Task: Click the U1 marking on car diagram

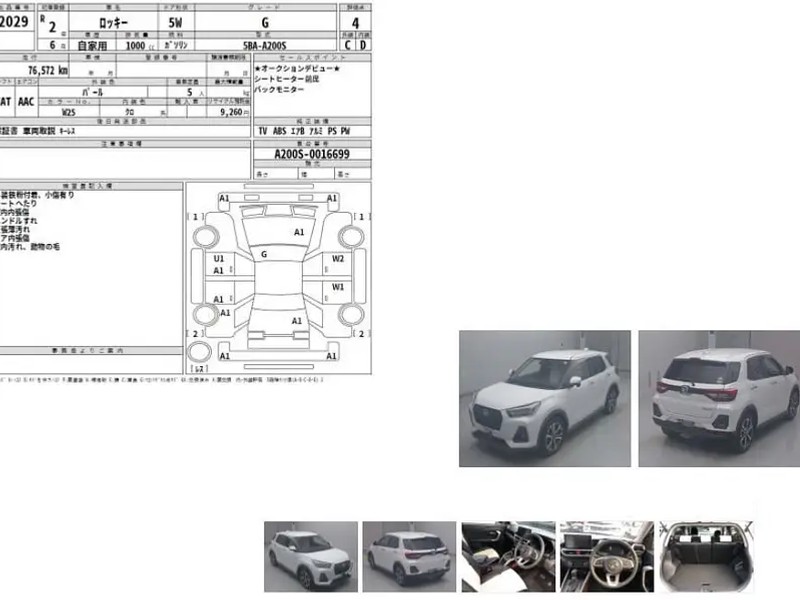Action: 219,259
